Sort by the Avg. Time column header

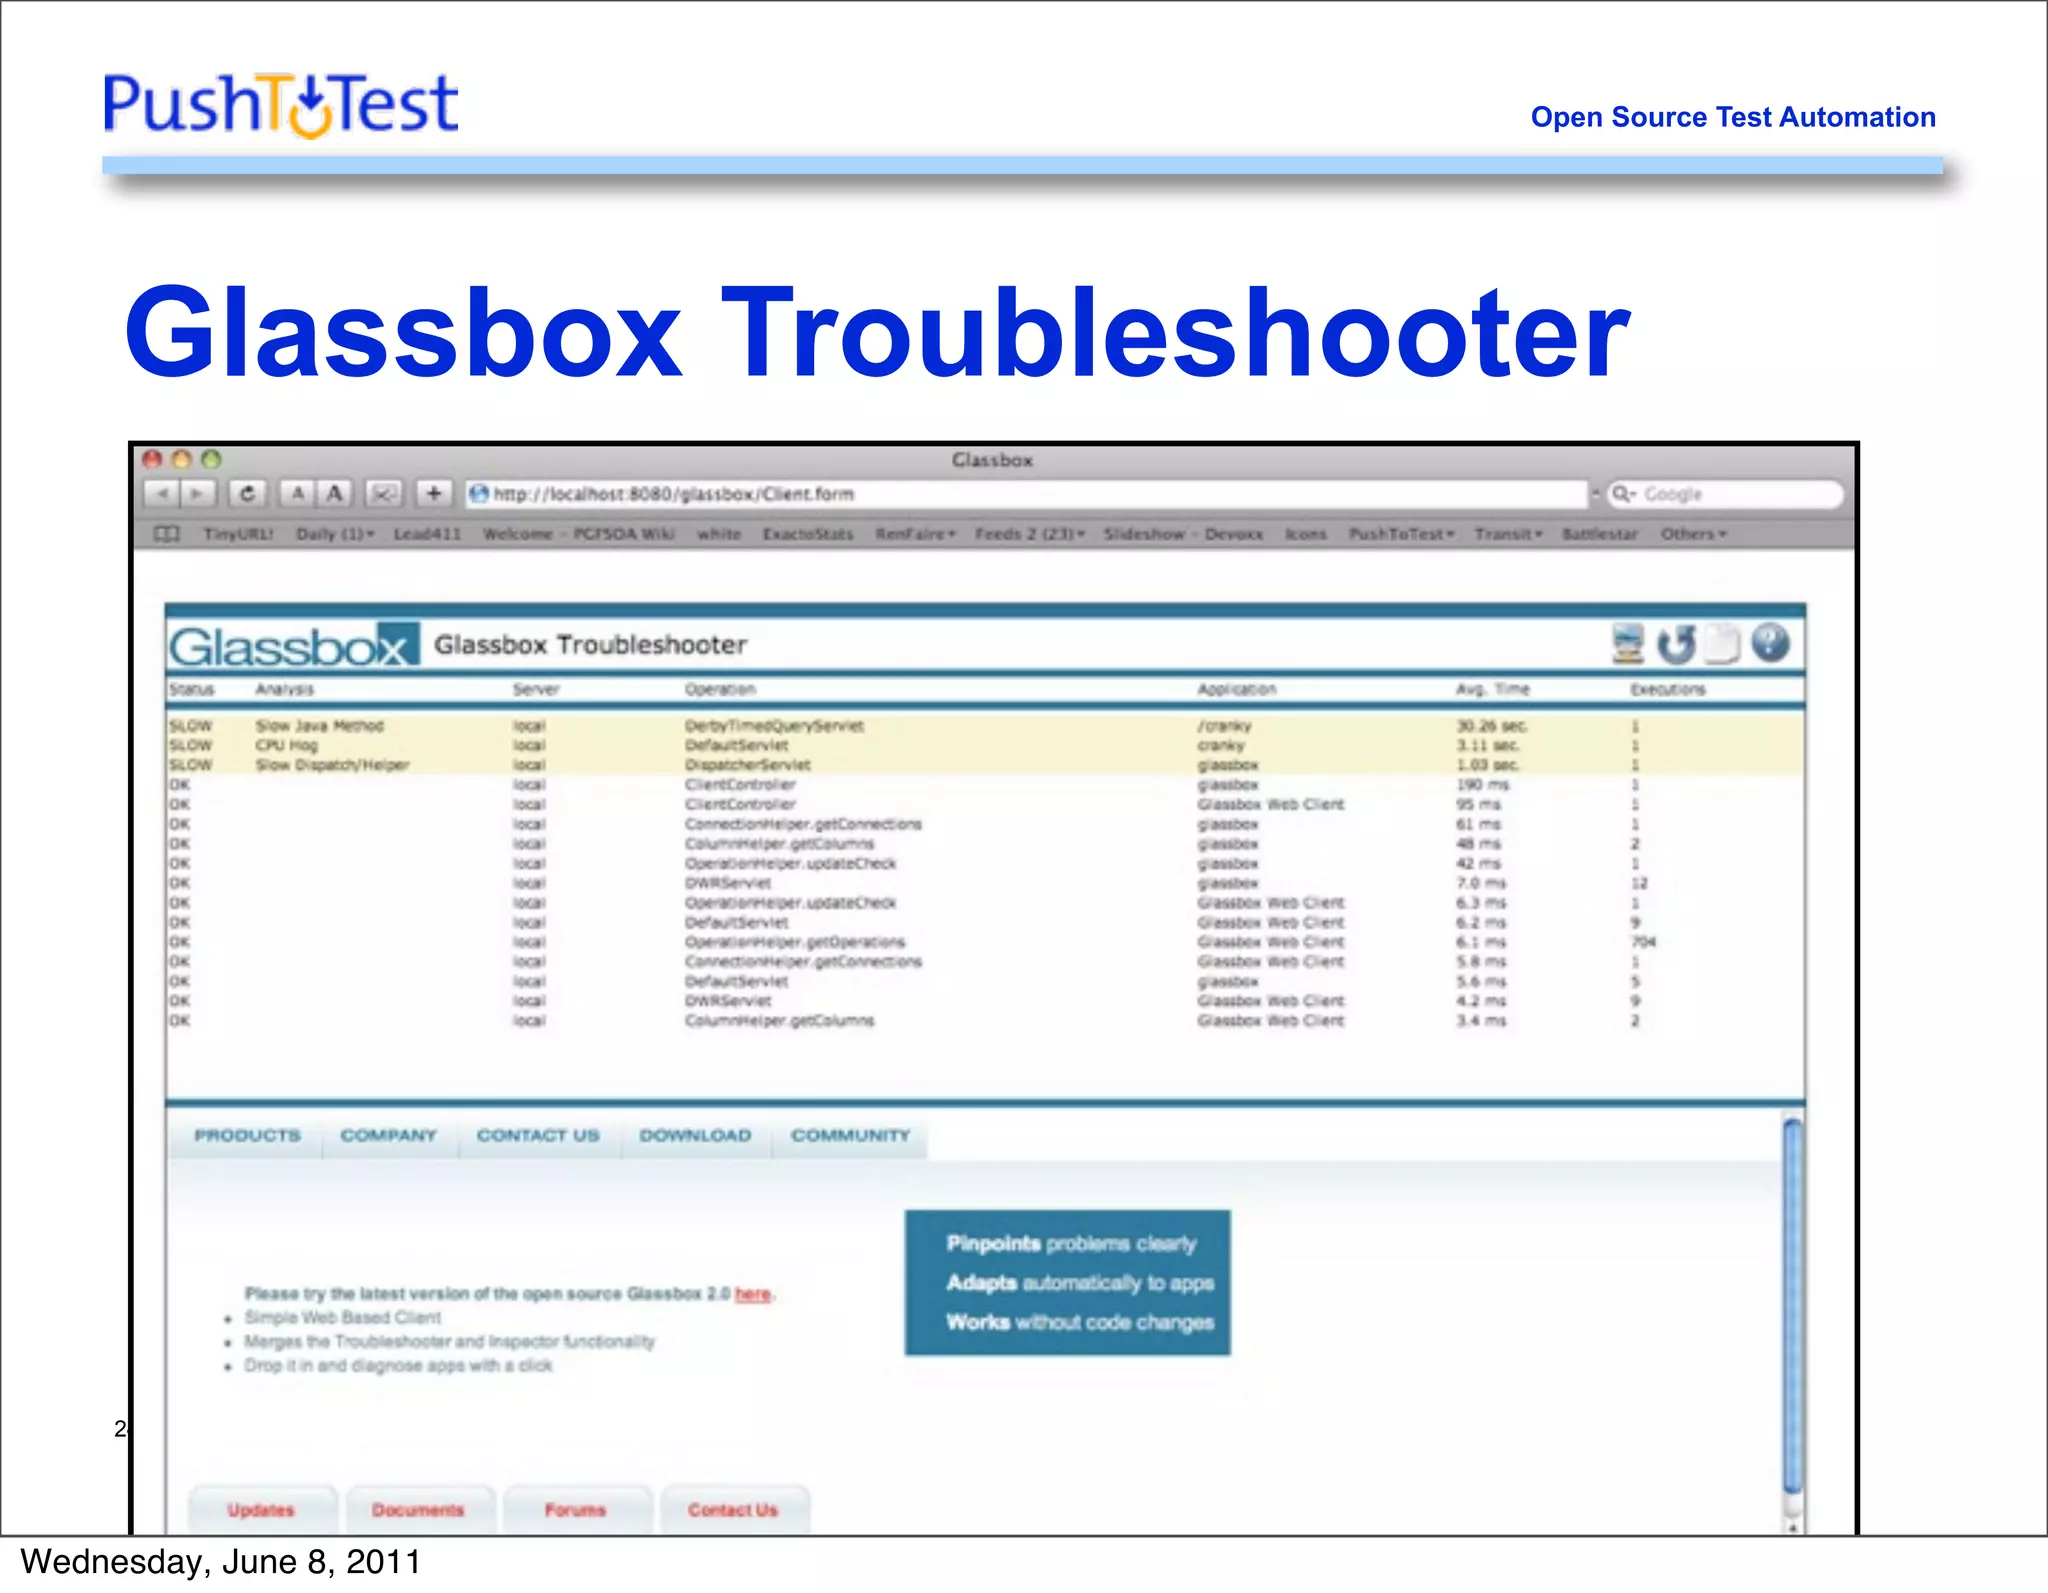pos(1493,689)
